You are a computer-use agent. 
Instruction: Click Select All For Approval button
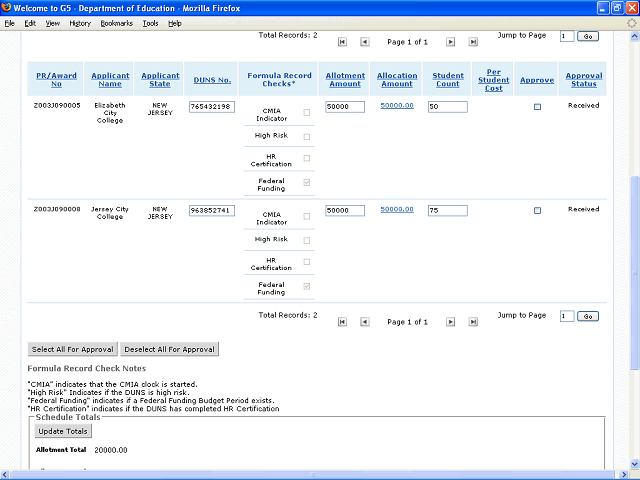[72, 350]
